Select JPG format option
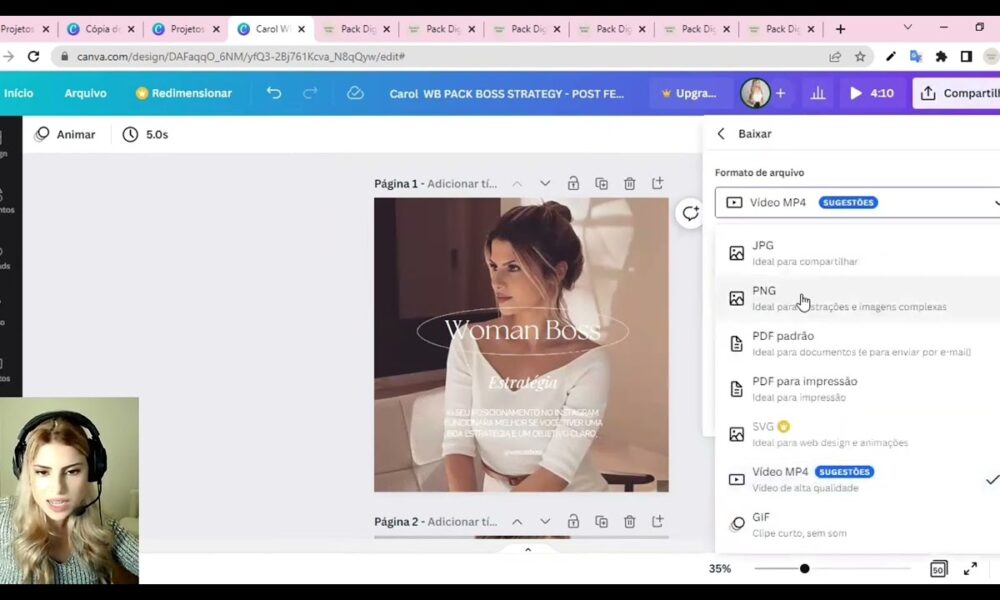The image size is (1000, 600). point(857,253)
